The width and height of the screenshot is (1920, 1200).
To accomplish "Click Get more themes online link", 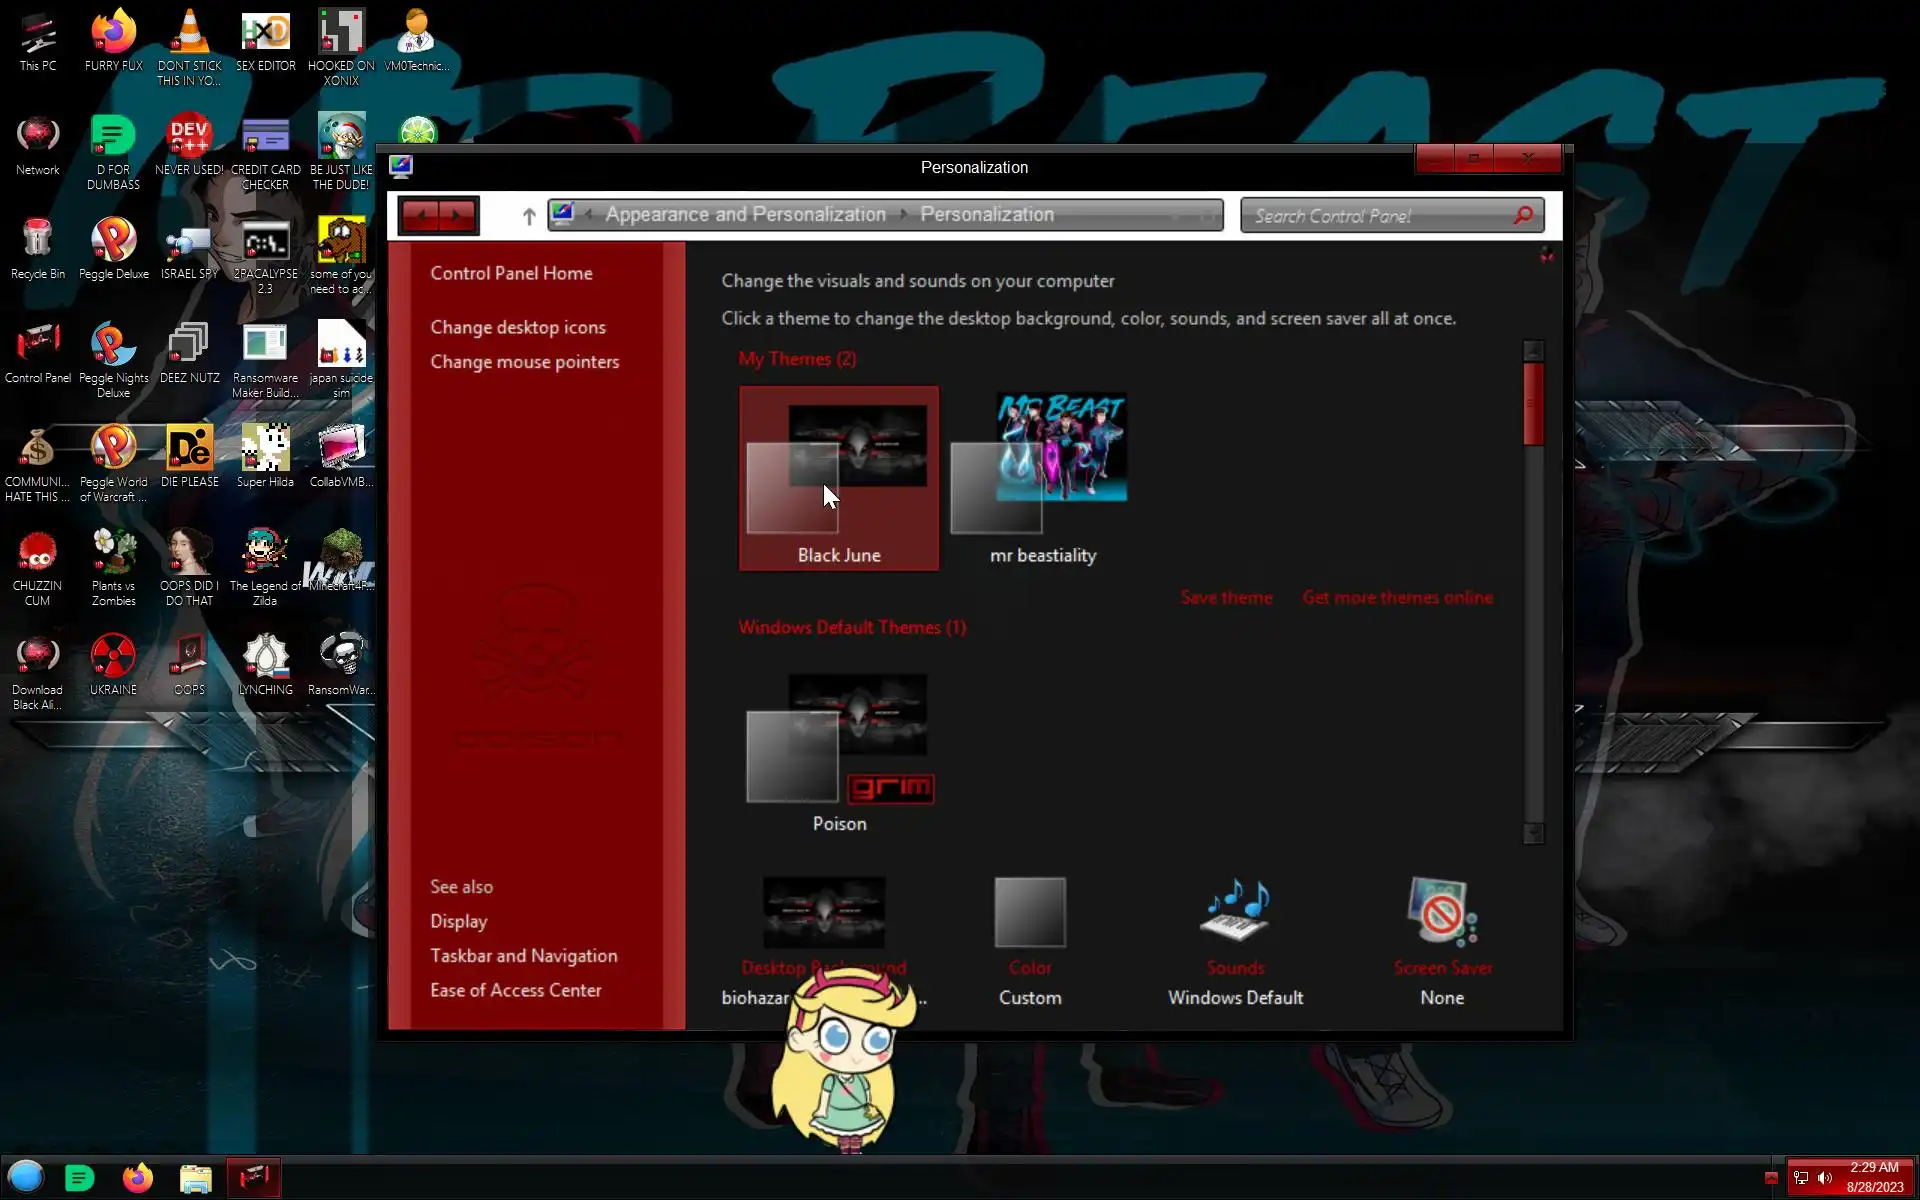I will click(x=1397, y=597).
